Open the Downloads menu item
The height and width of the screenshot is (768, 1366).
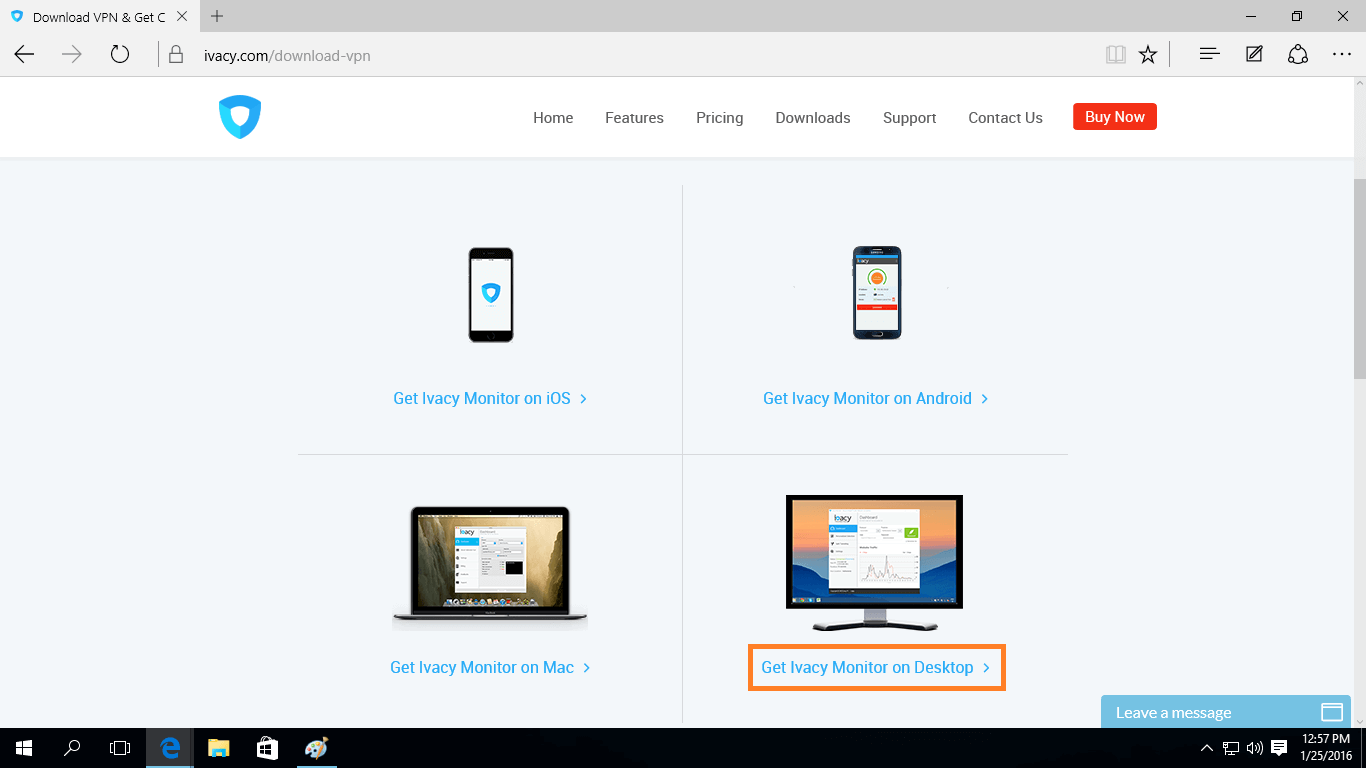click(813, 117)
